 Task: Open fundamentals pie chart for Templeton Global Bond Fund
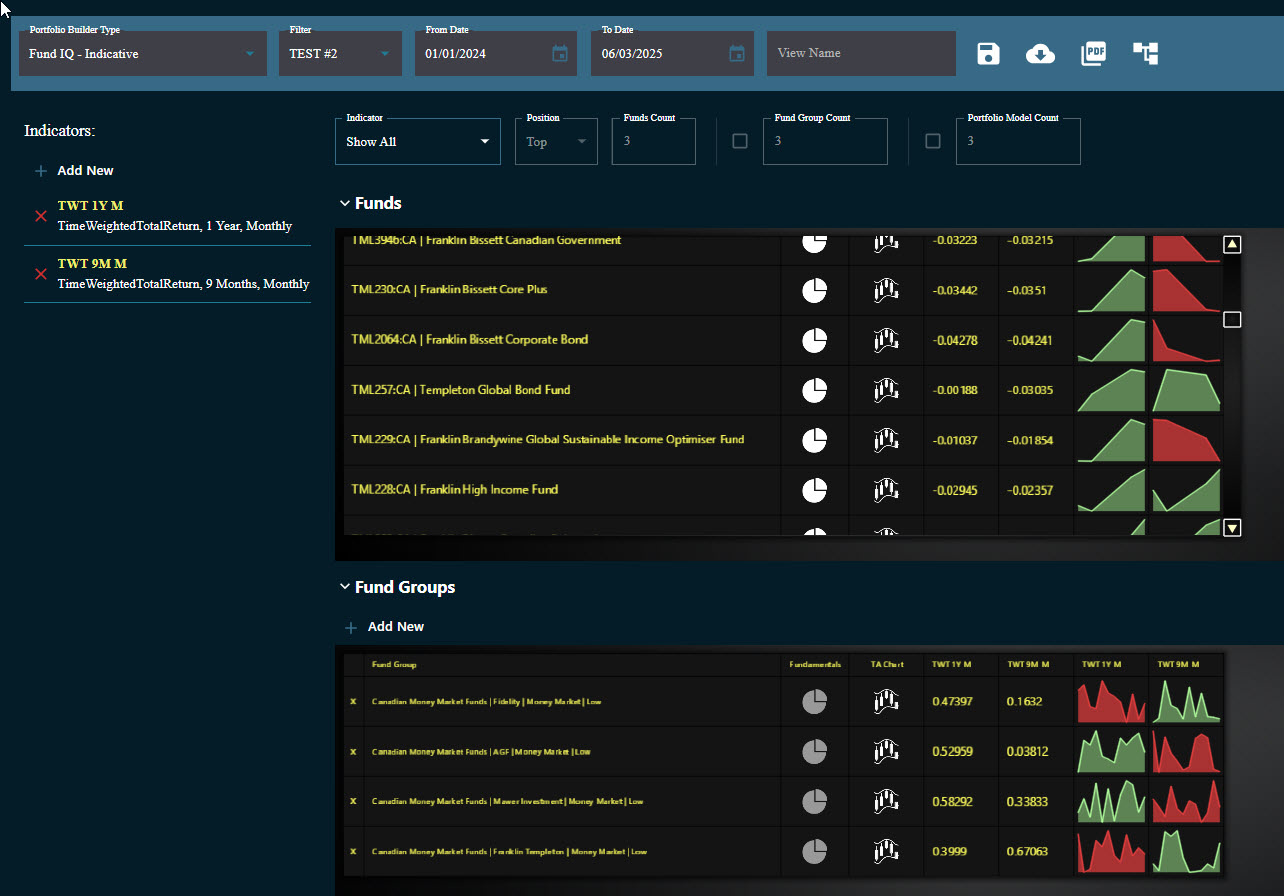coord(814,390)
